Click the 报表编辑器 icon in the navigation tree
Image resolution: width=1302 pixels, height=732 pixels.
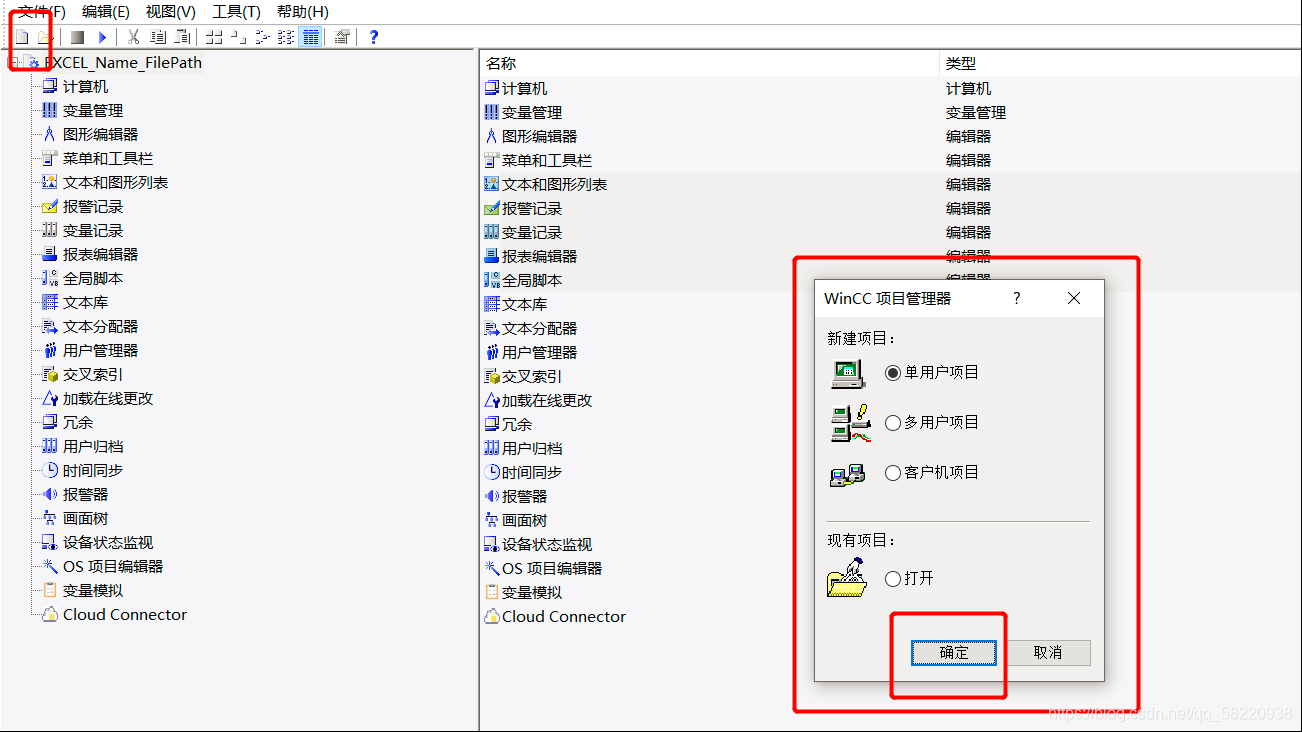coord(50,255)
